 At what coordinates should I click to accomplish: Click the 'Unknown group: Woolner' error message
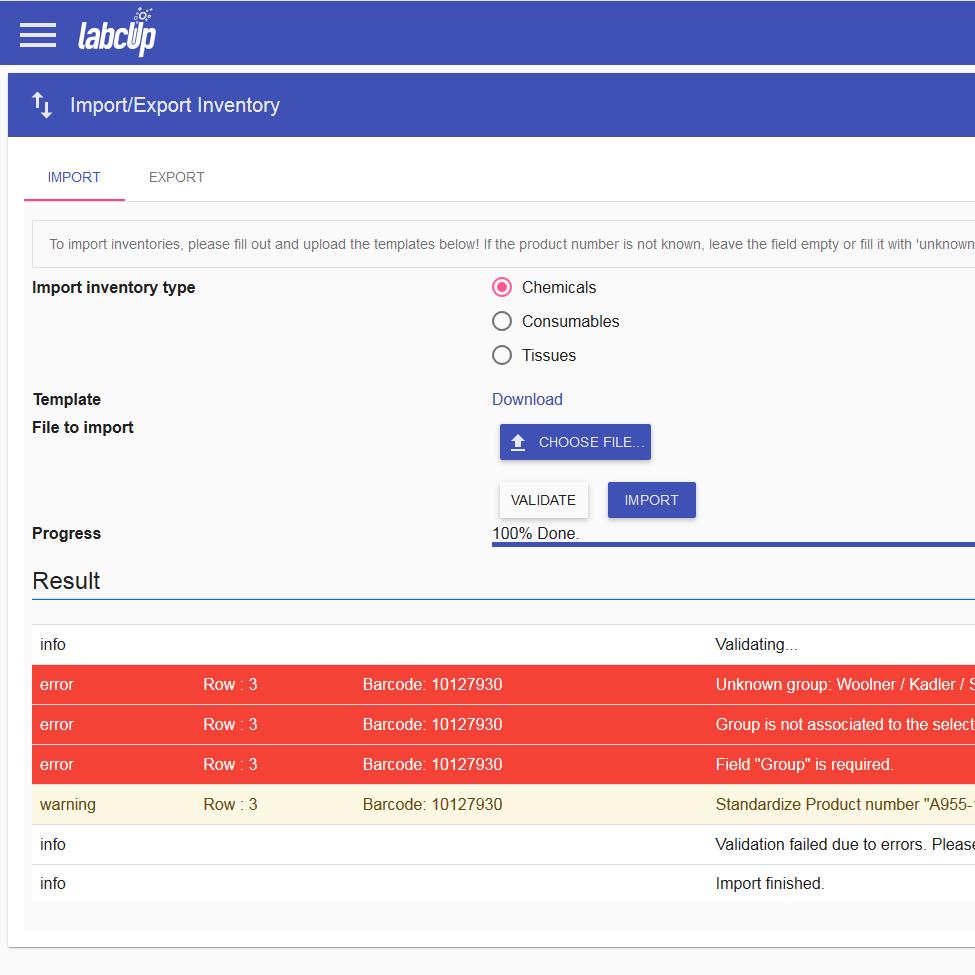tap(845, 685)
